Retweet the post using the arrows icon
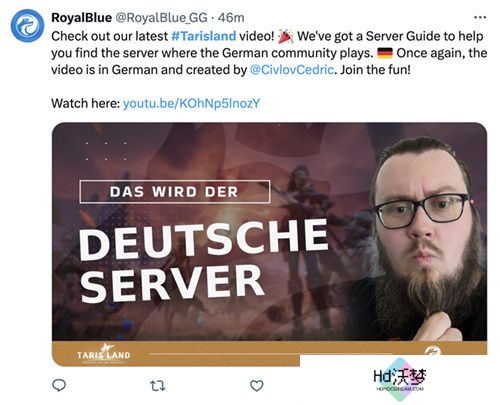The image size is (500, 405). pos(157,386)
